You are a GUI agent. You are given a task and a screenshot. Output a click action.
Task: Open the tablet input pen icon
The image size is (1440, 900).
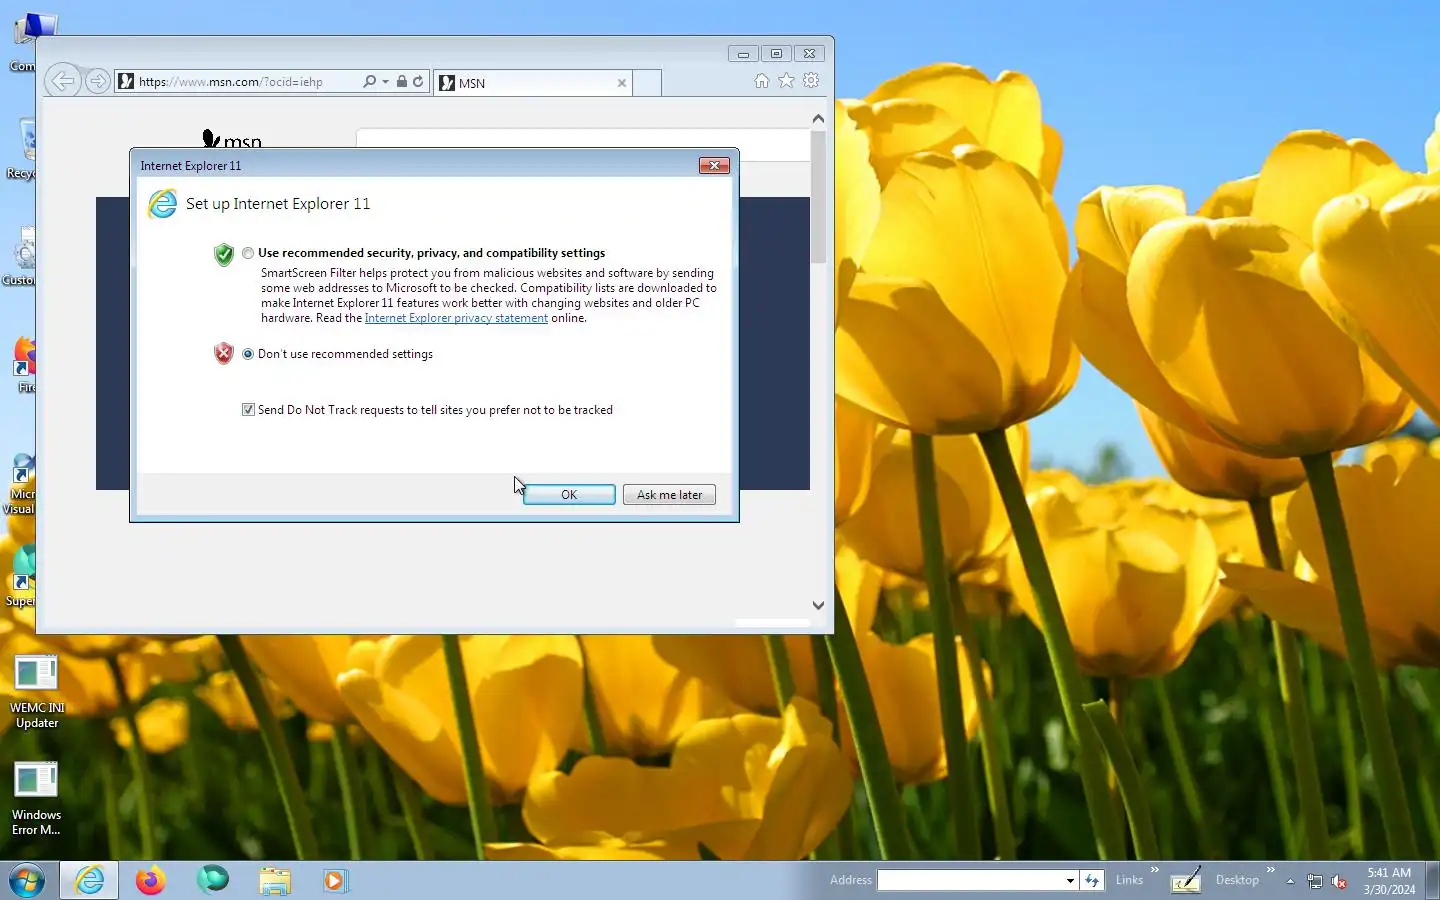pos(1186,880)
